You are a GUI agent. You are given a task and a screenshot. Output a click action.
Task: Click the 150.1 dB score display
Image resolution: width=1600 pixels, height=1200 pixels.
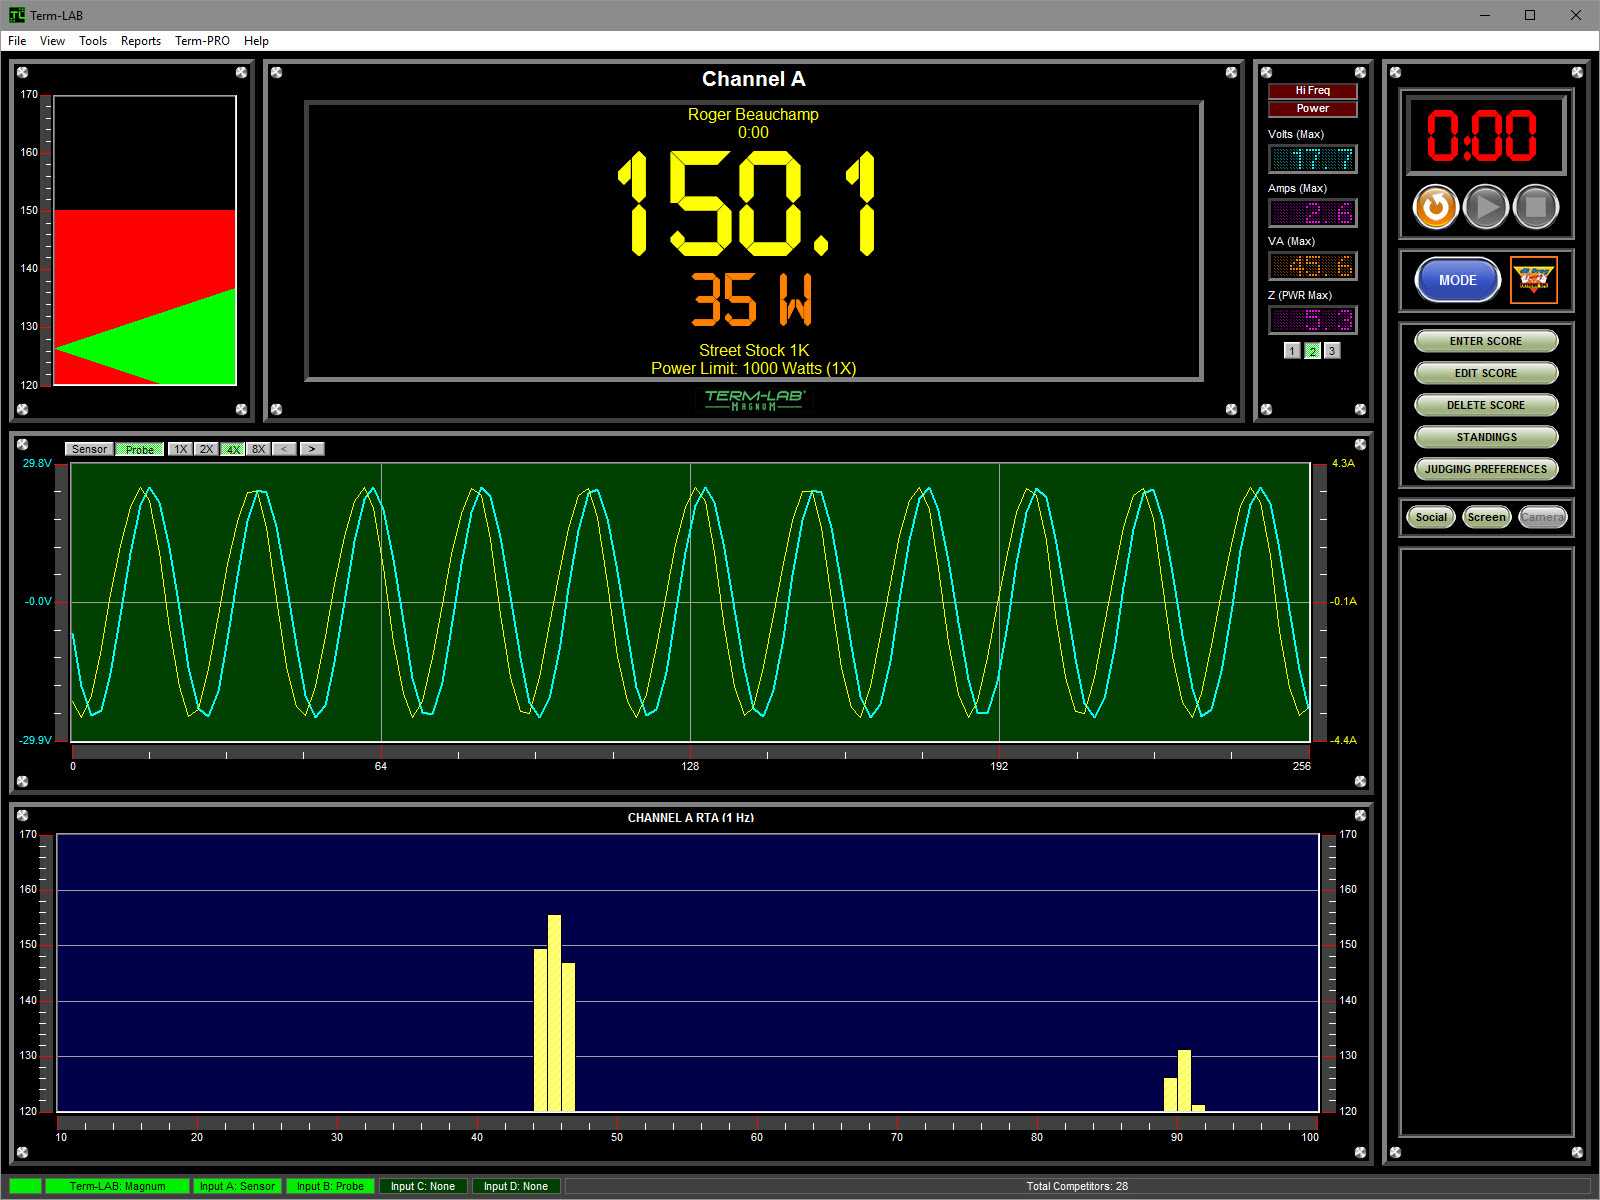[x=747, y=204]
